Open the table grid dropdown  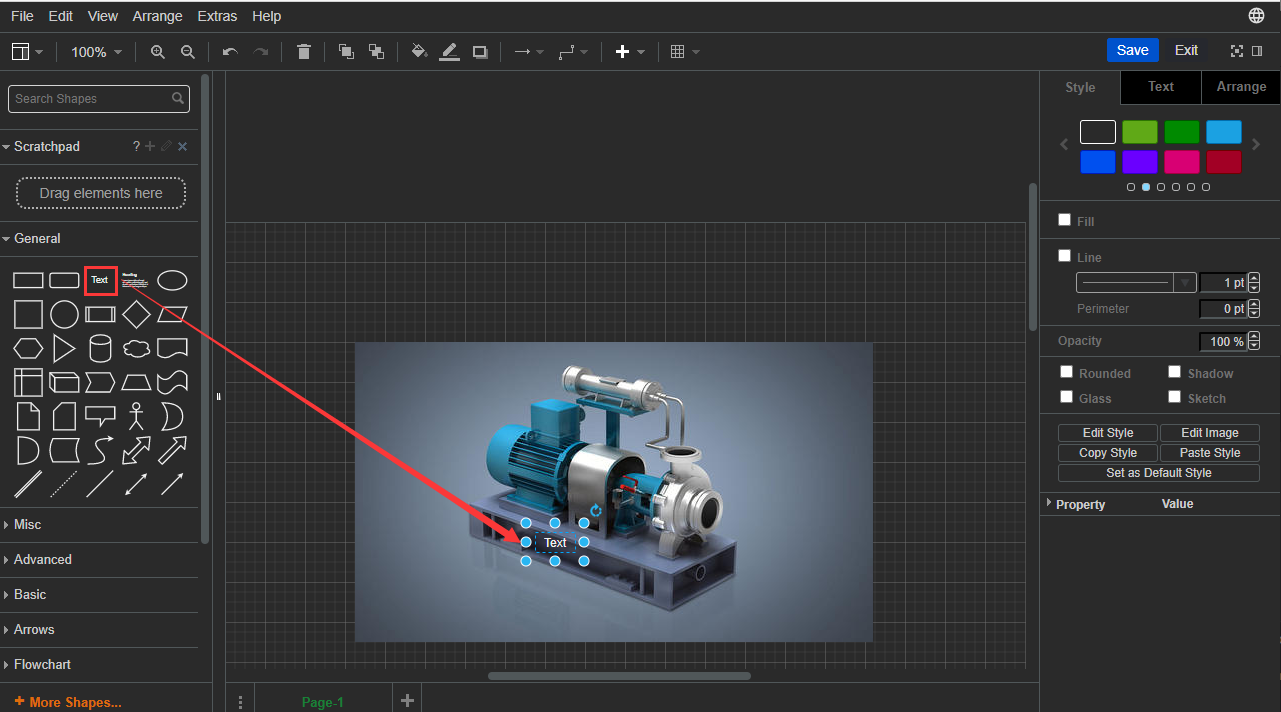tap(685, 52)
